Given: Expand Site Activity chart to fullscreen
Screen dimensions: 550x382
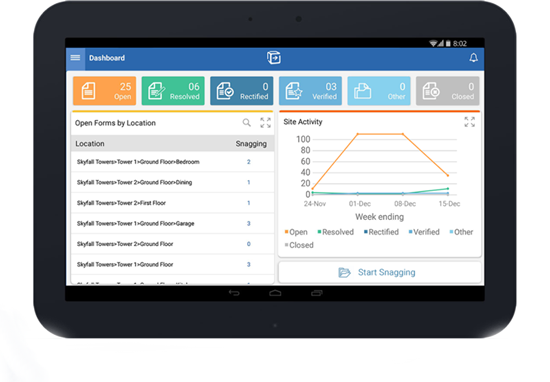Looking at the screenshot, I should 470,122.
